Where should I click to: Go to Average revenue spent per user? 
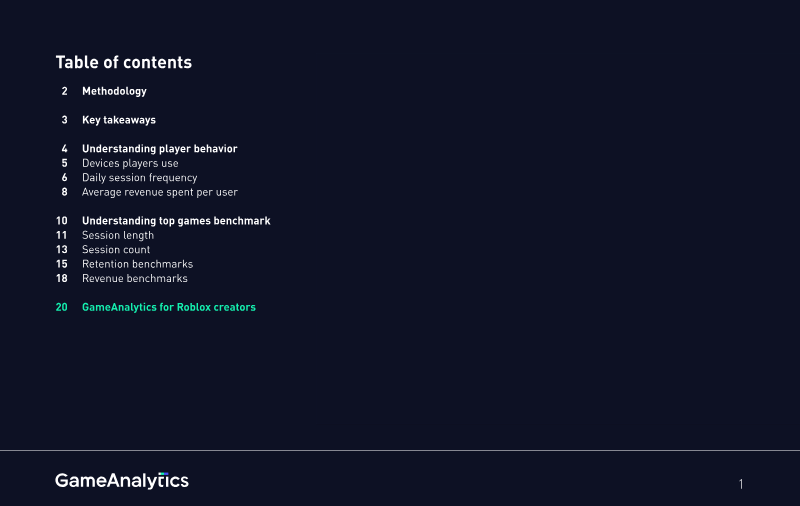159,192
